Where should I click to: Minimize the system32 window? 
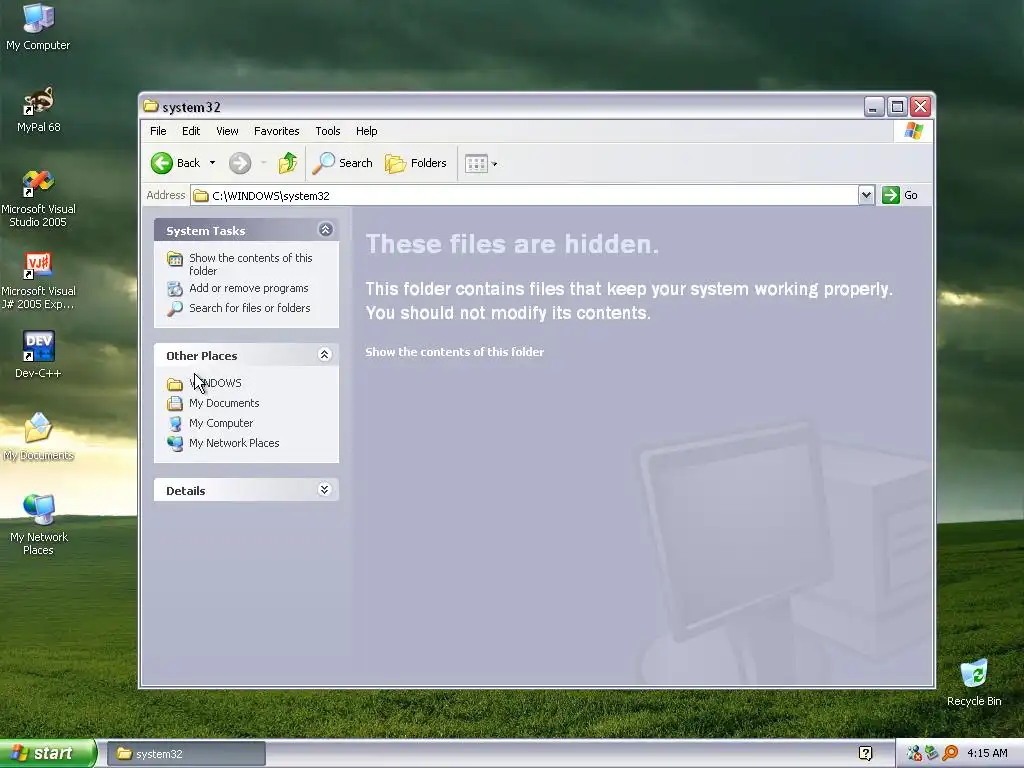click(x=874, y=106)
